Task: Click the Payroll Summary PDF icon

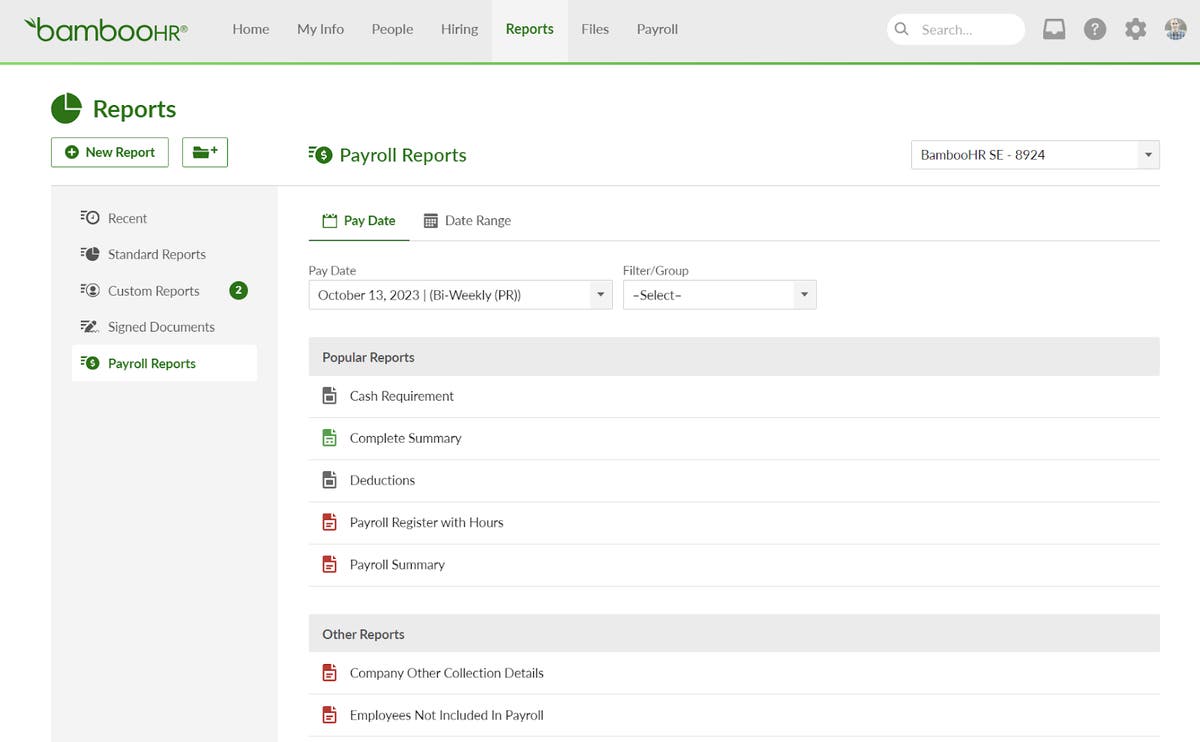Action: (x=329, y=563)
